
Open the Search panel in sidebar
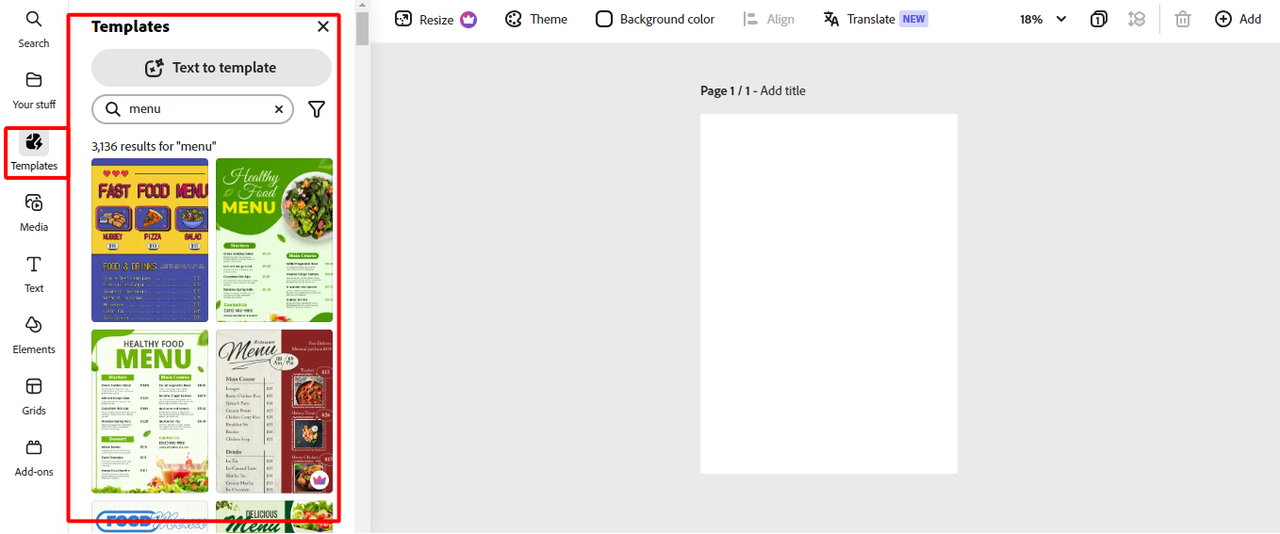34,29
